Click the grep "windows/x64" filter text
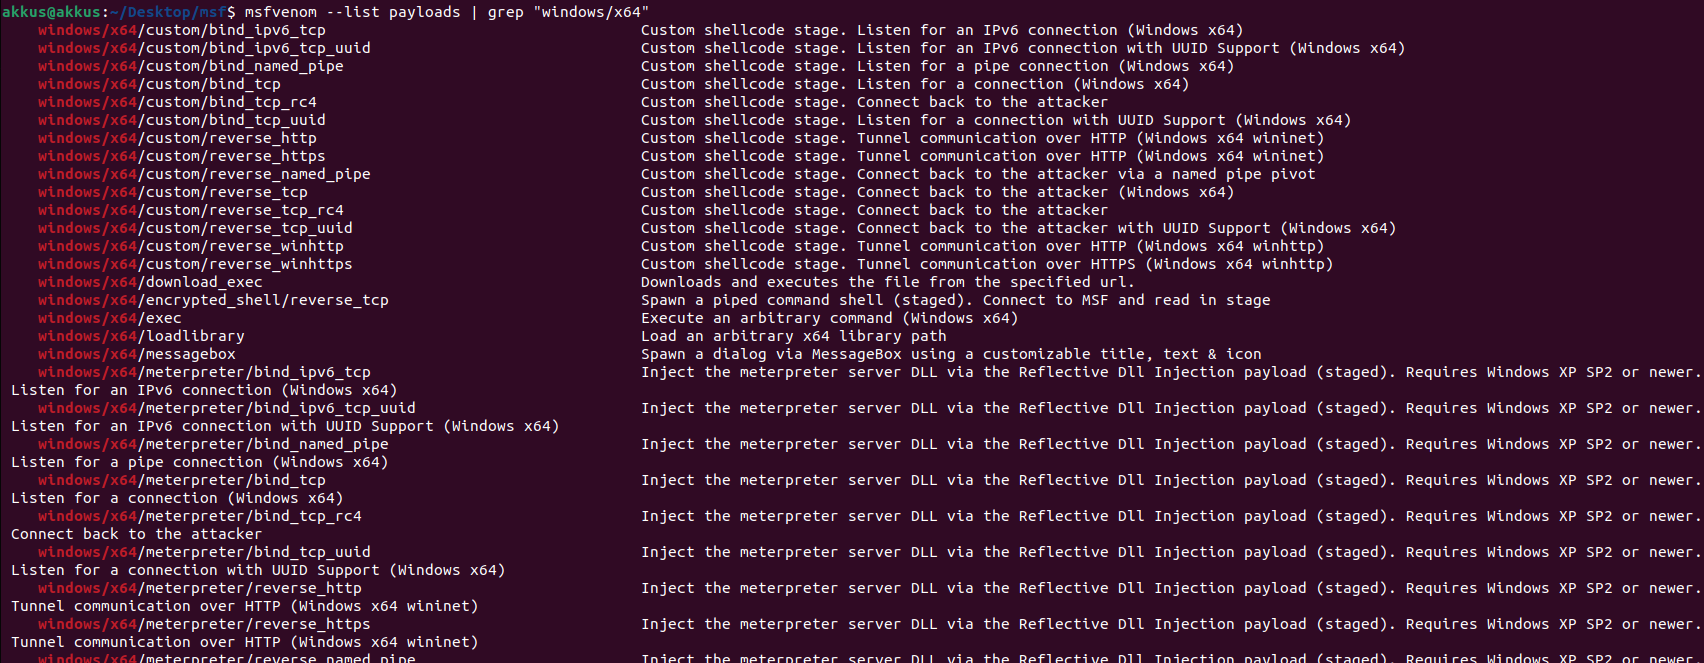The width and height of the screenshot is (1704, 663). 568,12
